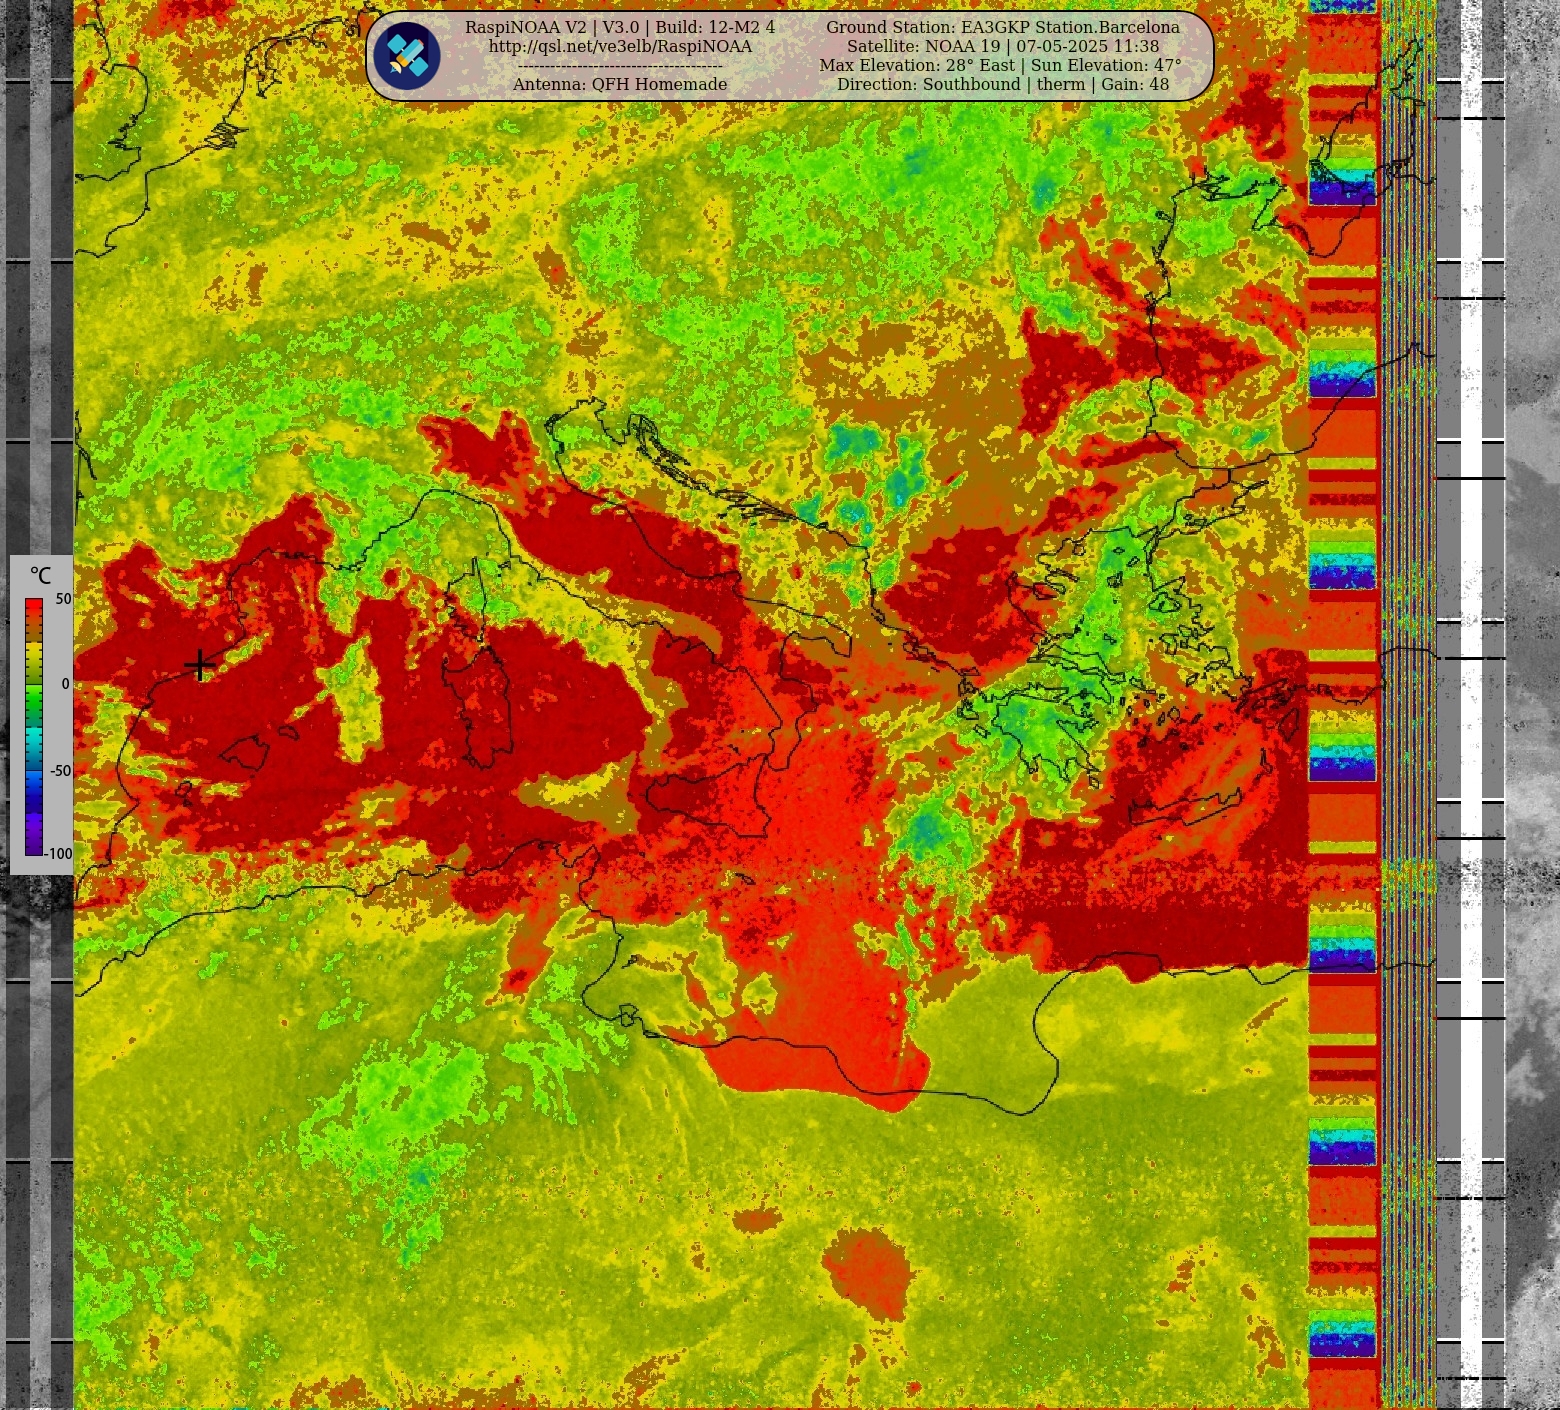Image resolution: width=1560 pixels, height=1410 pixels.
Task: Click the RaspiNOAA satellite logo icon
Action: click(407, 56)
